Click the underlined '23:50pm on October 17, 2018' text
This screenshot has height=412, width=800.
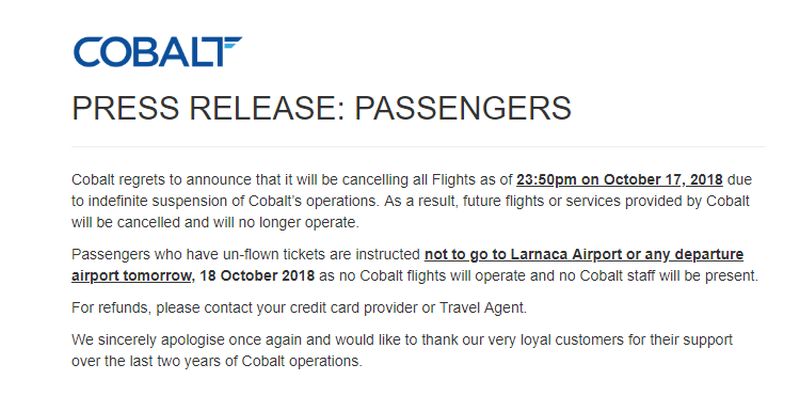(619, 179)
